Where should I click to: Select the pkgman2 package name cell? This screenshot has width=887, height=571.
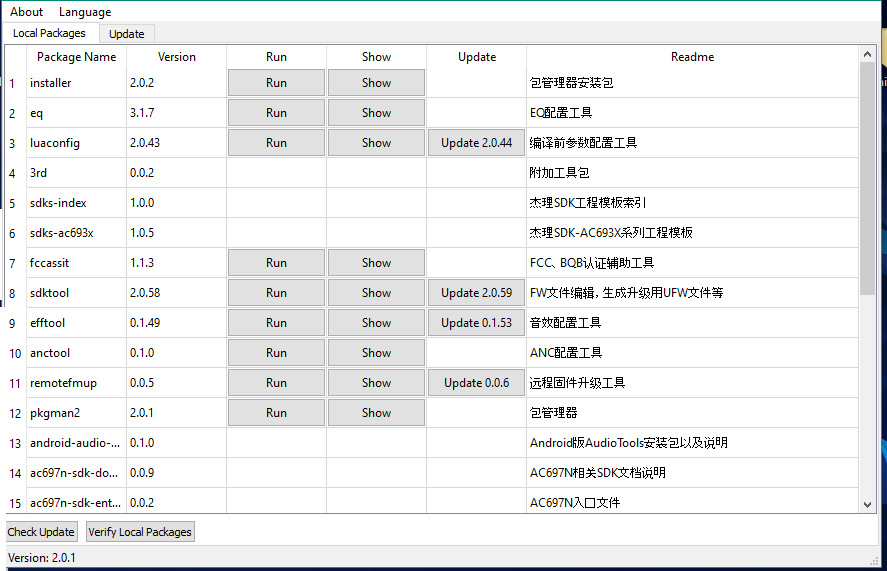pos(76,413)
